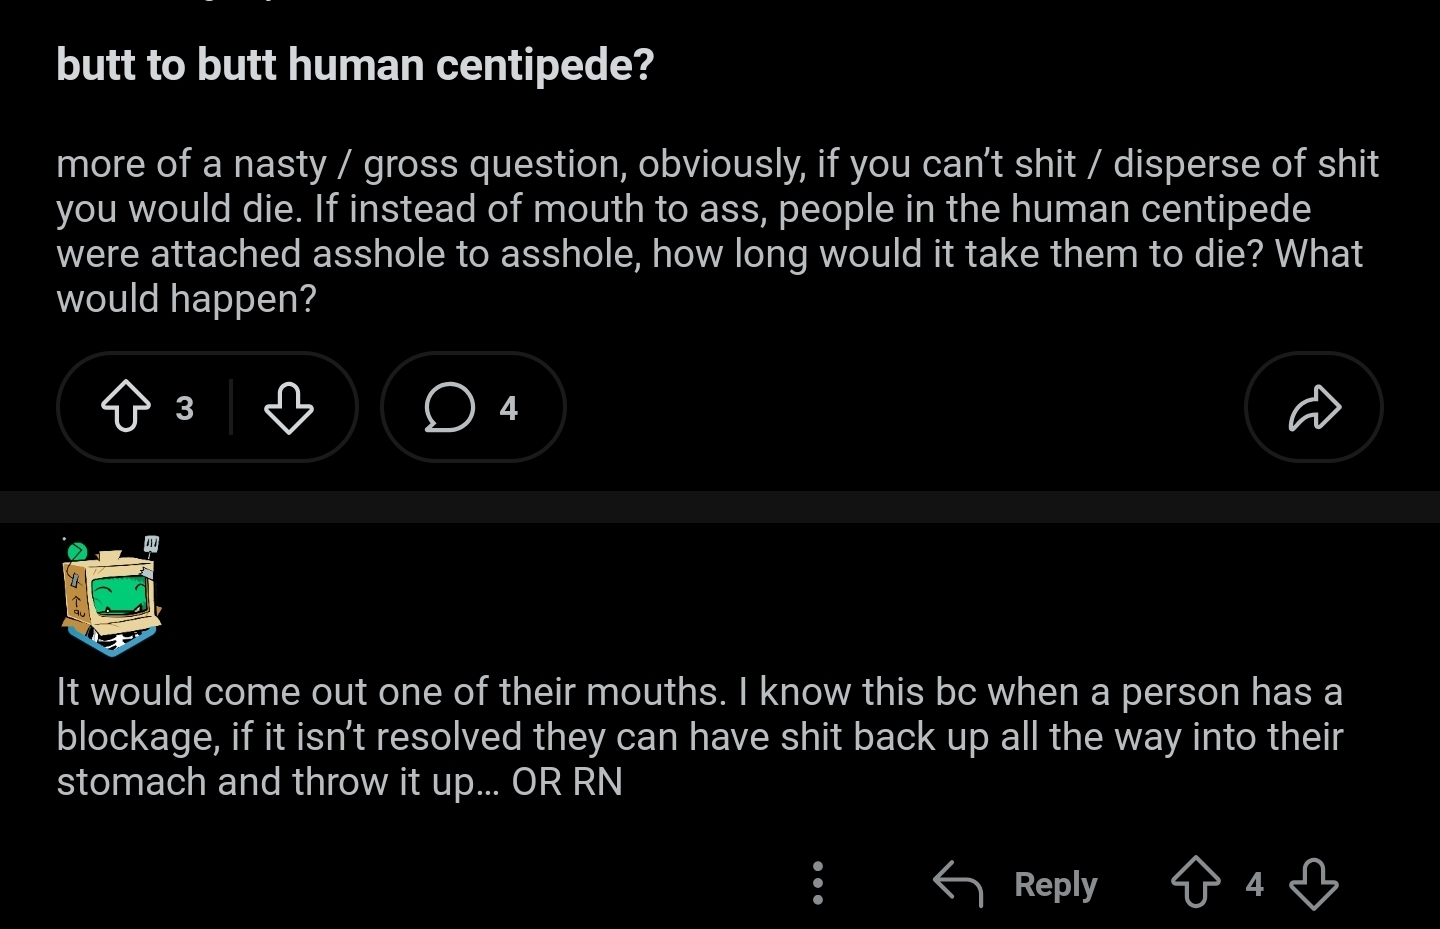Share the post using the arrow icon
The image size is (1440, 929).
click(x=1313, y=407)
